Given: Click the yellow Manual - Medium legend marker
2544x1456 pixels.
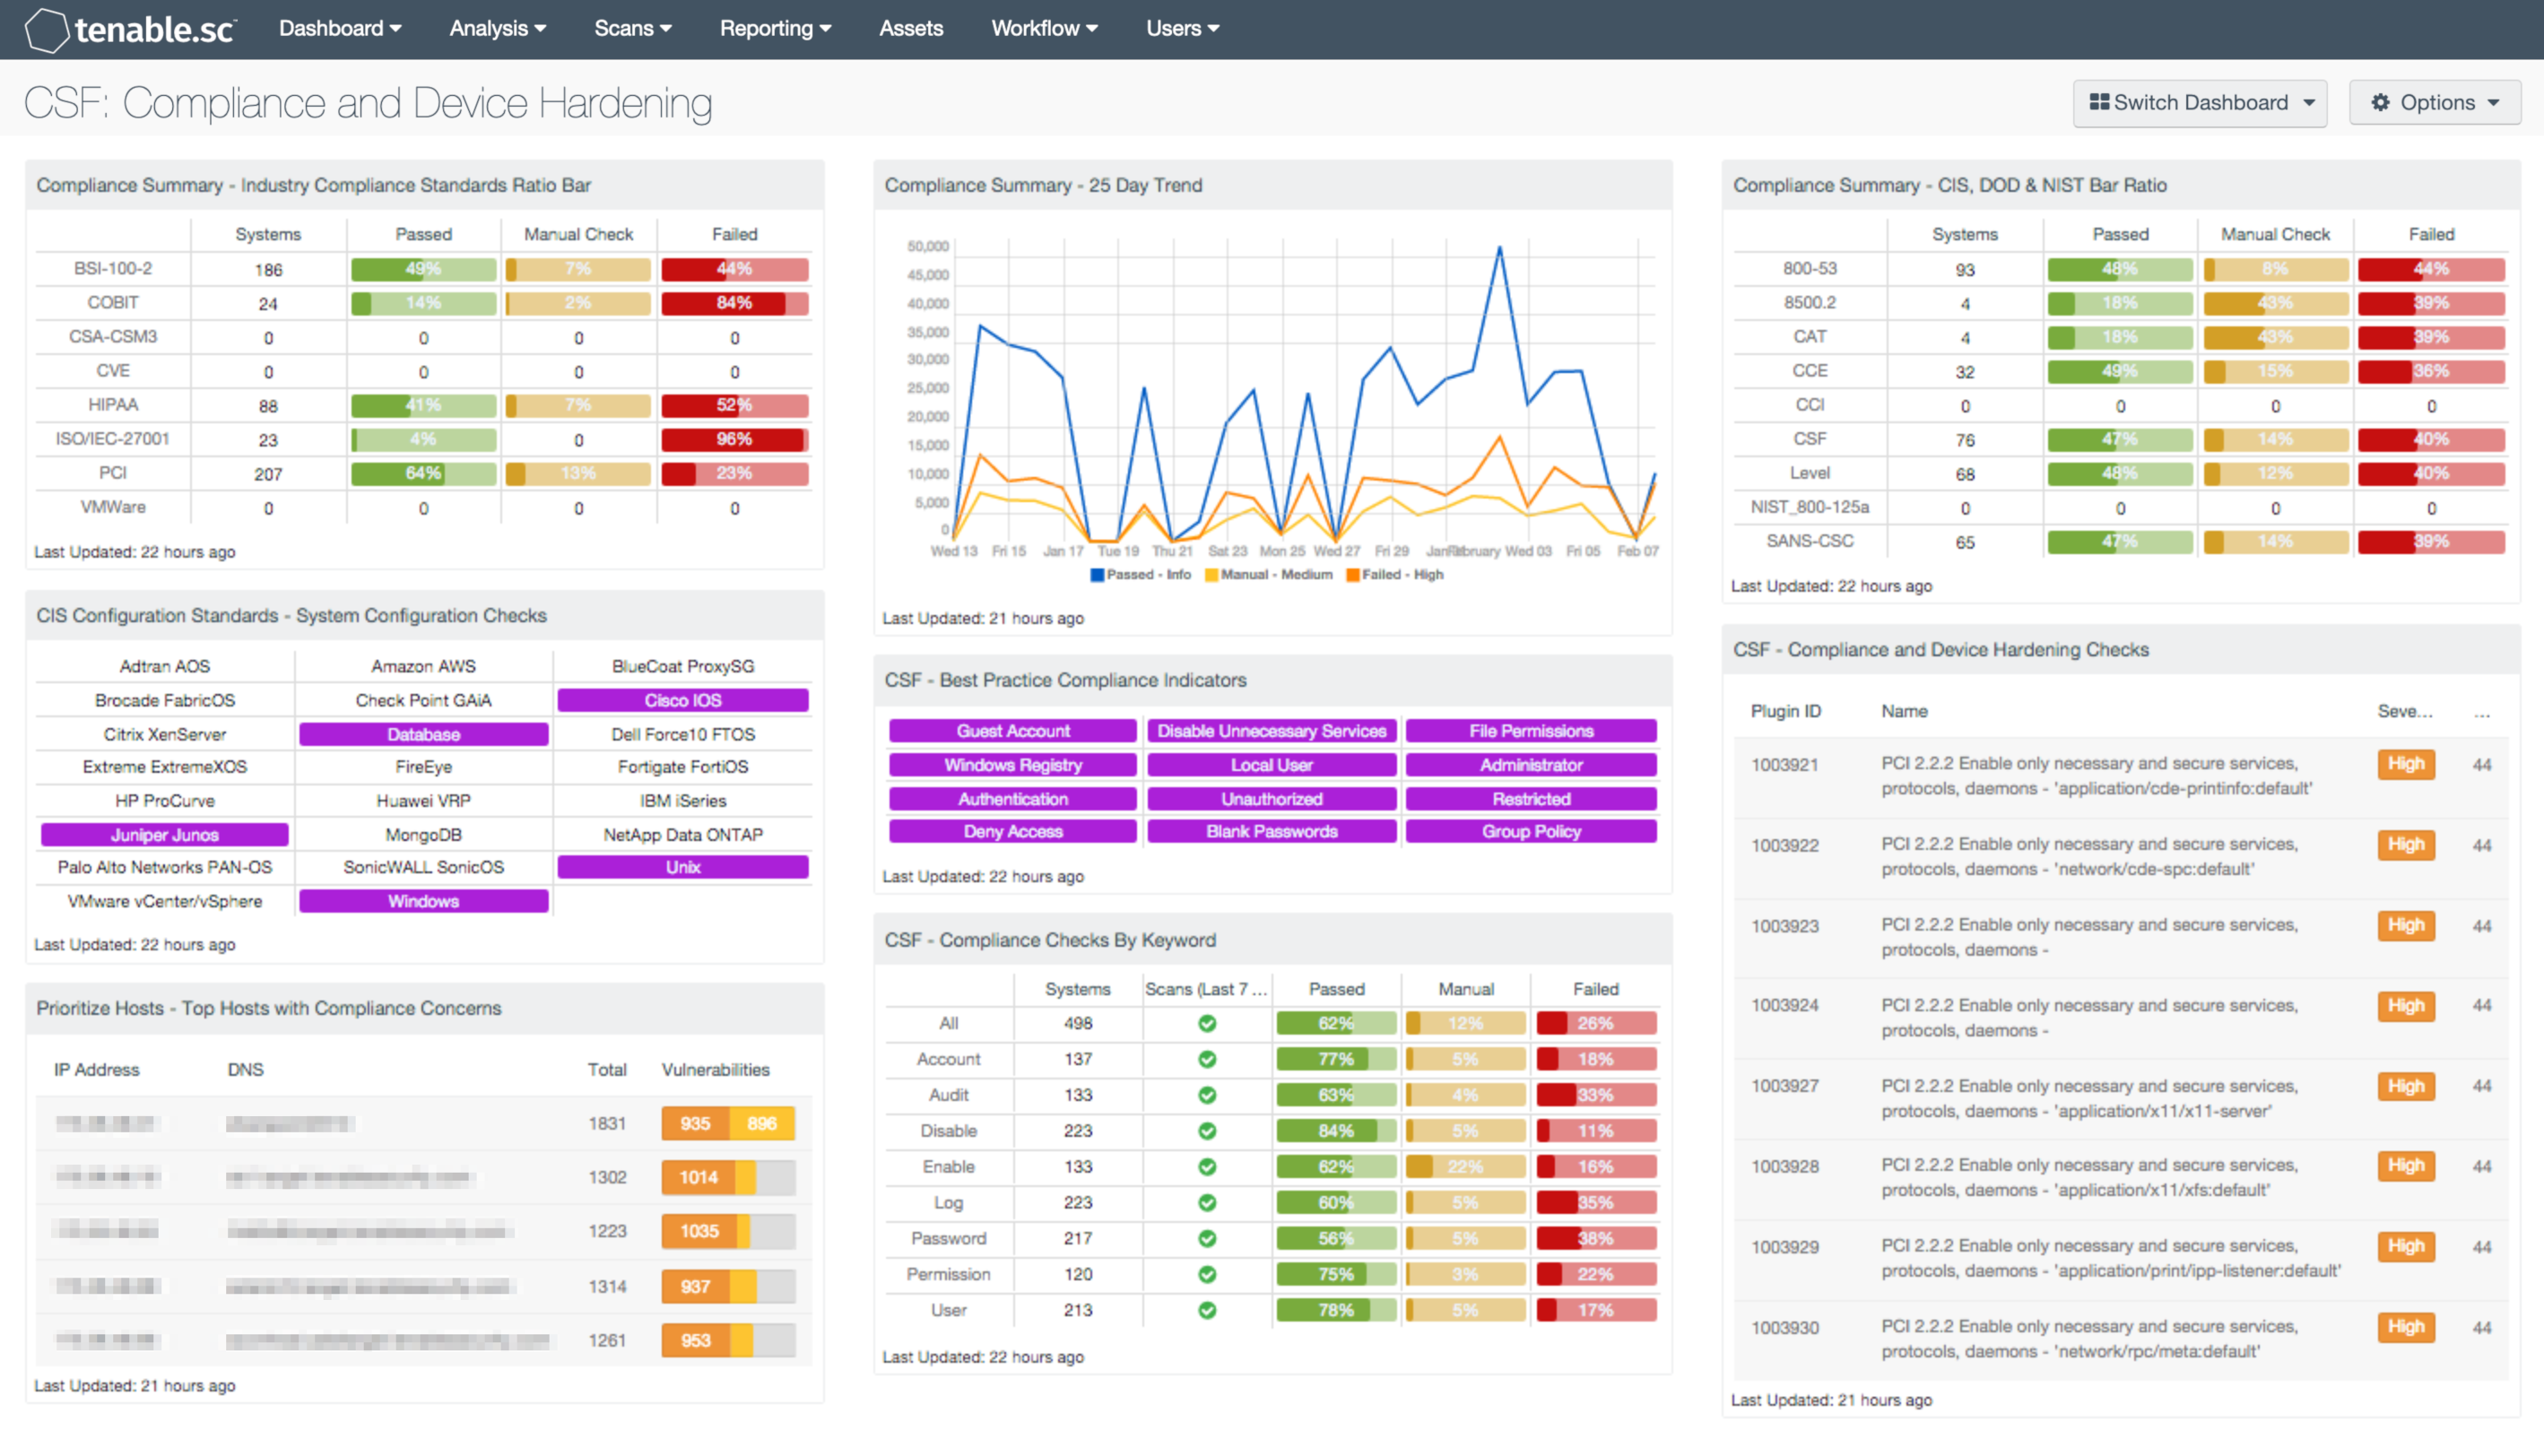Looking at the screenshot, I should [1211, 575].
